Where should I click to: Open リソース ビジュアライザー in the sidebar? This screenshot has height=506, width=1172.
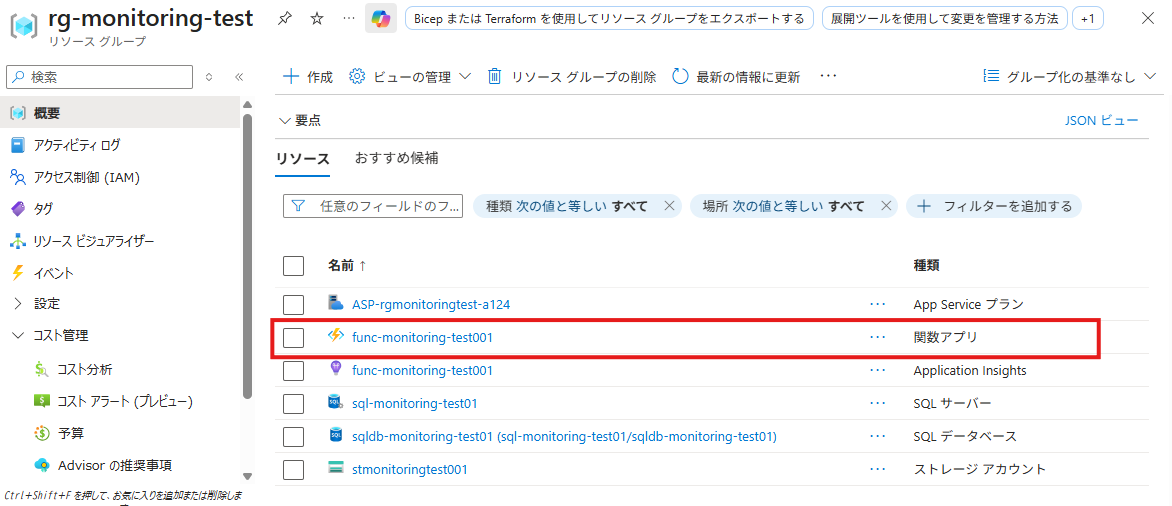click(x=93, y=241)
